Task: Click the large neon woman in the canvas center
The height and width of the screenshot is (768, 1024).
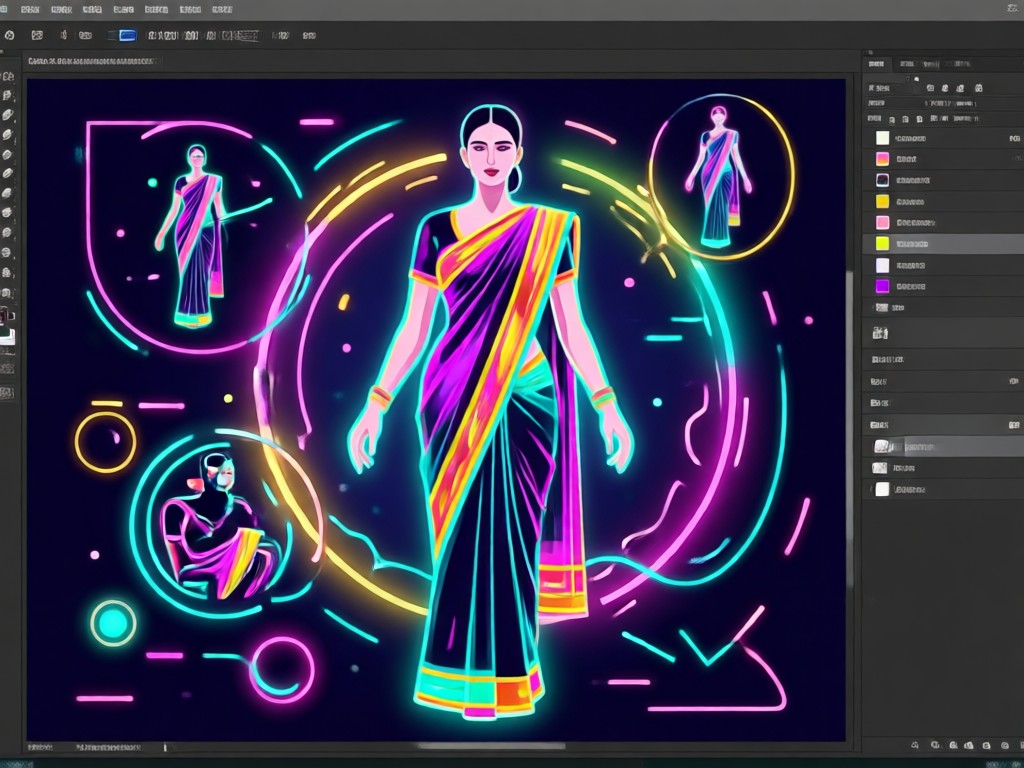Action: [491, 411]
